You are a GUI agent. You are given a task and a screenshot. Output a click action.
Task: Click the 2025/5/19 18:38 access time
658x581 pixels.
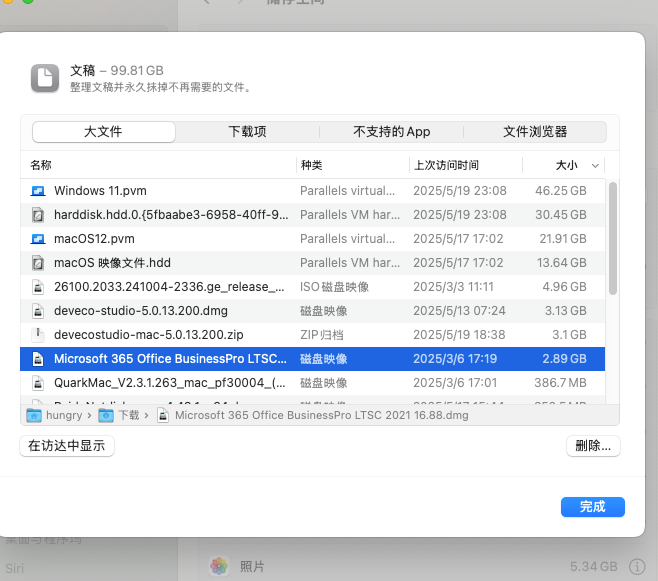(459, 335)
